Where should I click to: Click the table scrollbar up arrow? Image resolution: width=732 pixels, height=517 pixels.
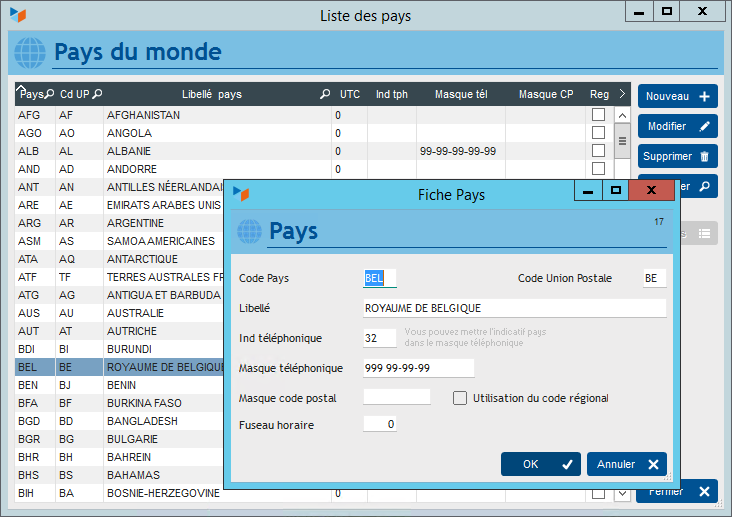(622, 114)
